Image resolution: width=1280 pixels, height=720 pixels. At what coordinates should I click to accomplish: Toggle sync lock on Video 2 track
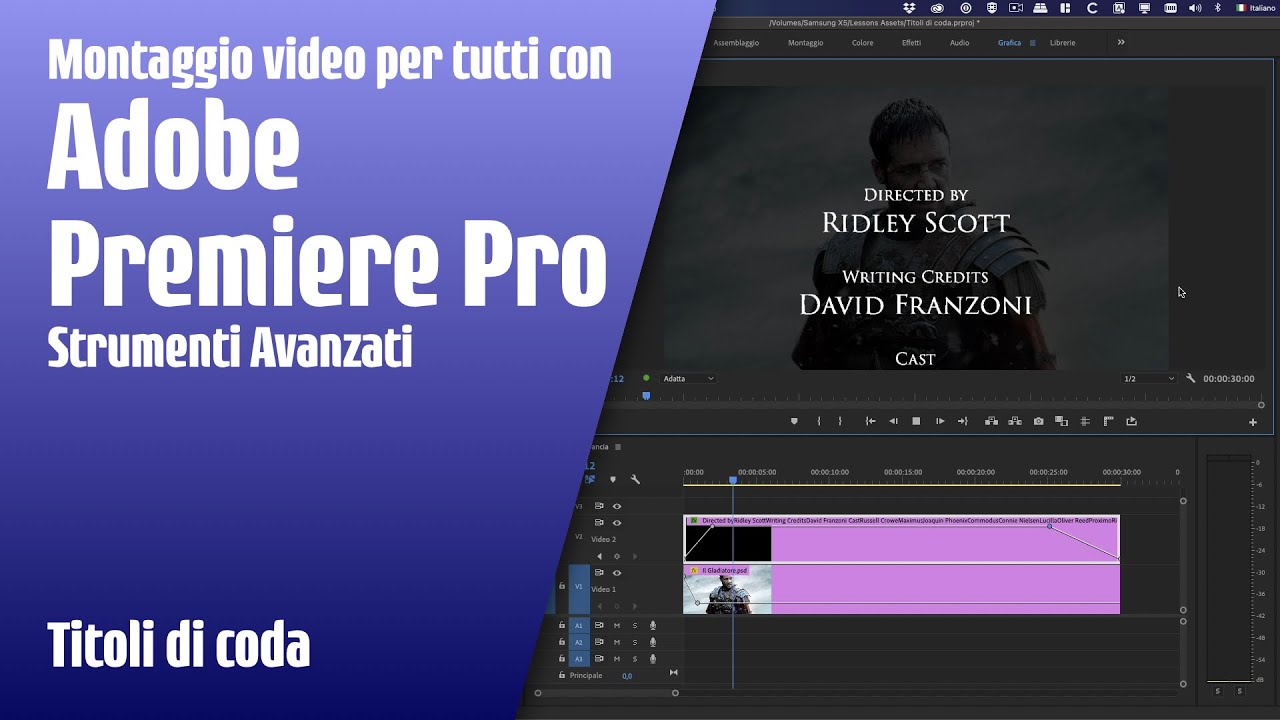point(599,523)
